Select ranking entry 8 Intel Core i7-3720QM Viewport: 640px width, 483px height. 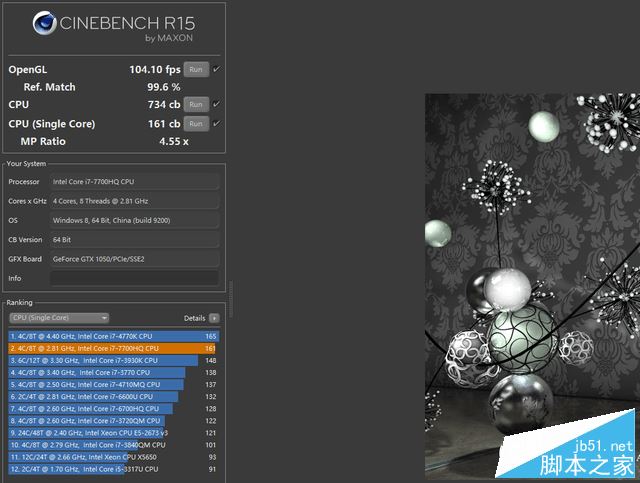113,421
